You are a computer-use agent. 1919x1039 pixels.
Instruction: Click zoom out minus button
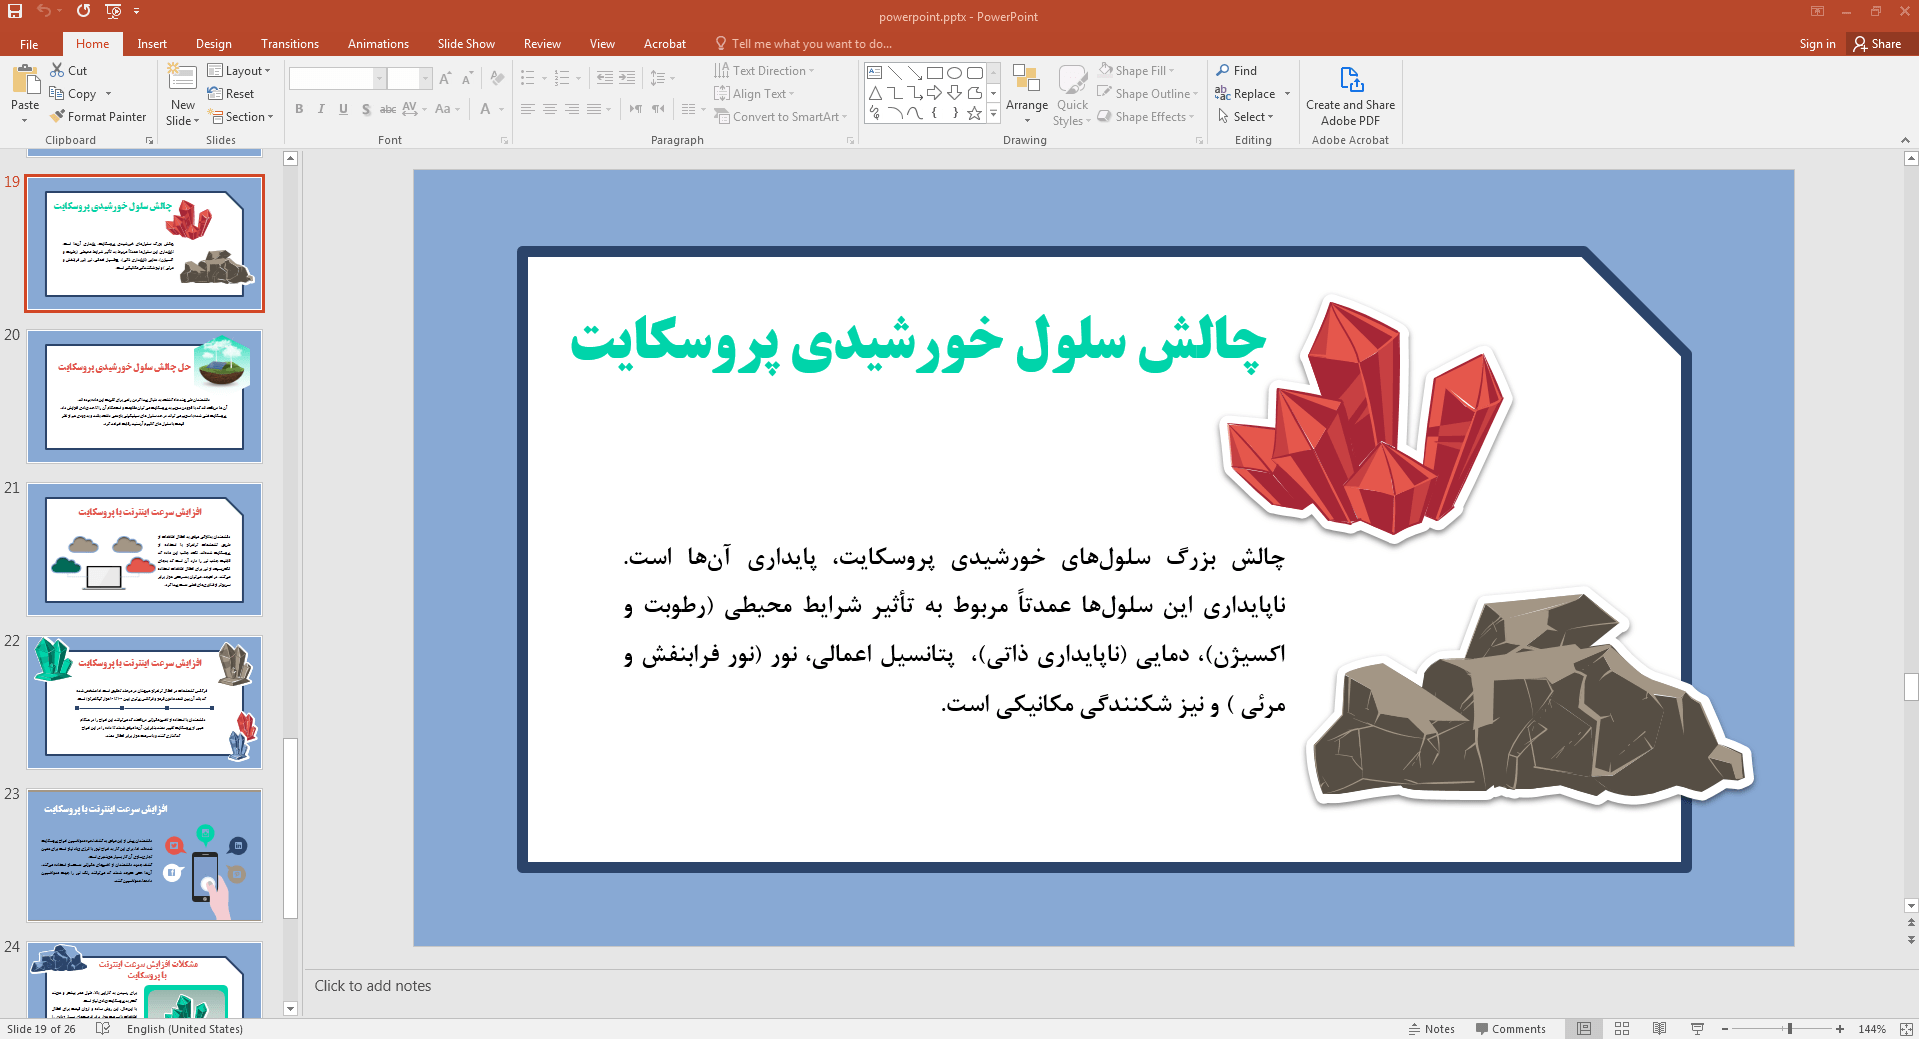pyautogui.click(x=1725, y=1028)
